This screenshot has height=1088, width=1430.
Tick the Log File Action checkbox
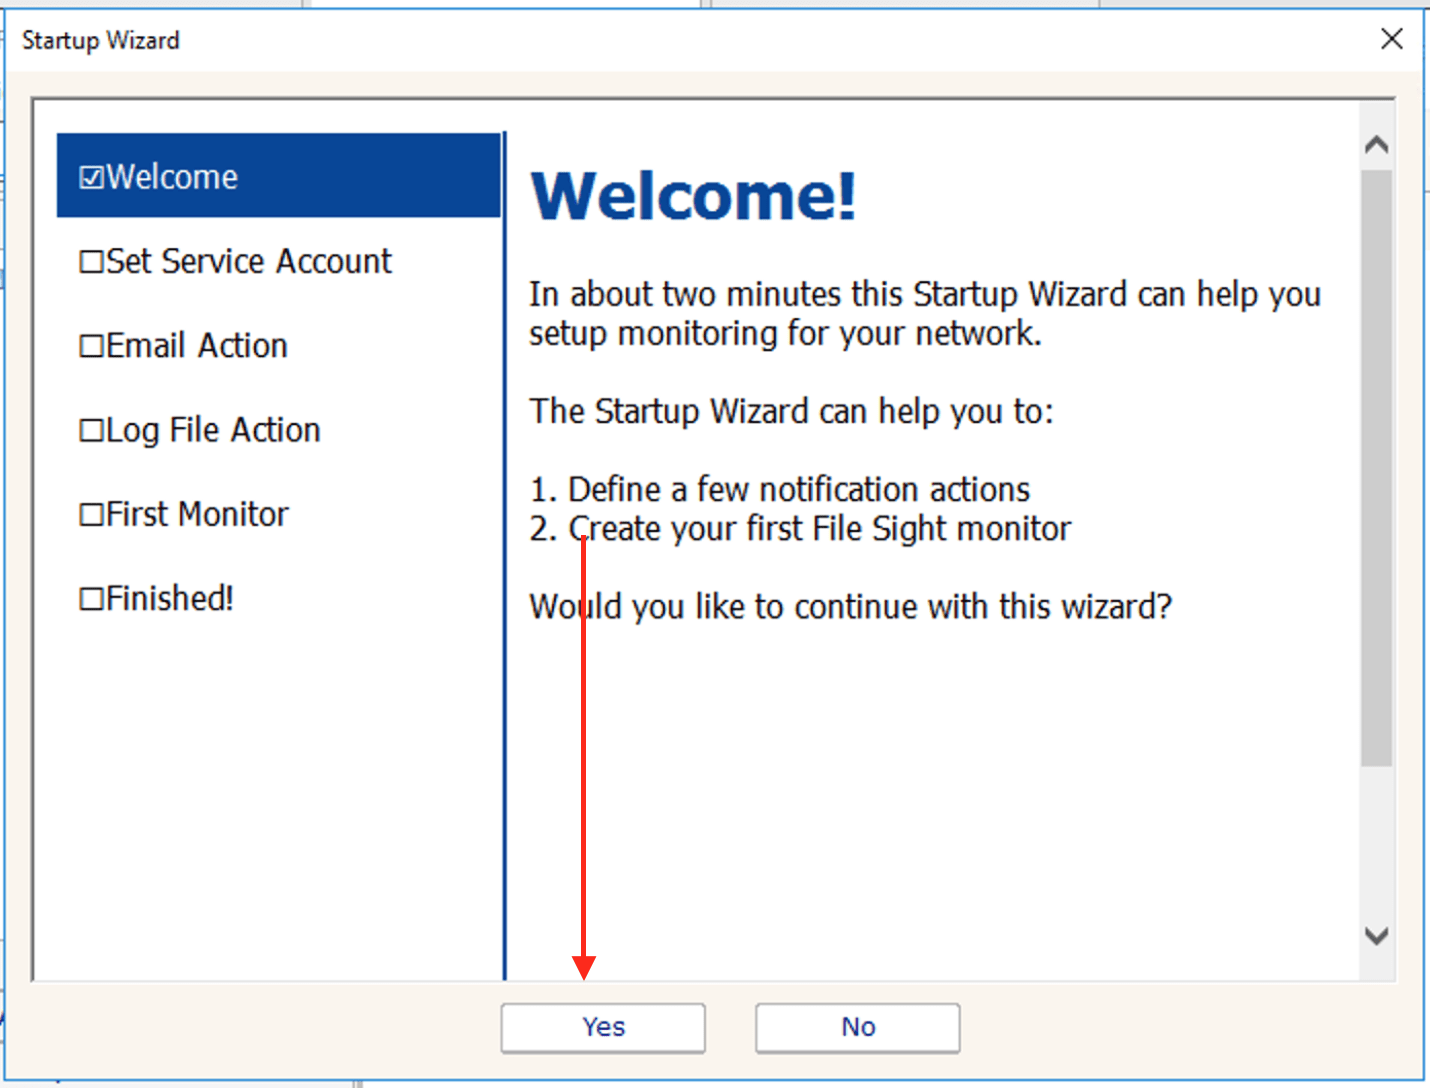(92, 431)
